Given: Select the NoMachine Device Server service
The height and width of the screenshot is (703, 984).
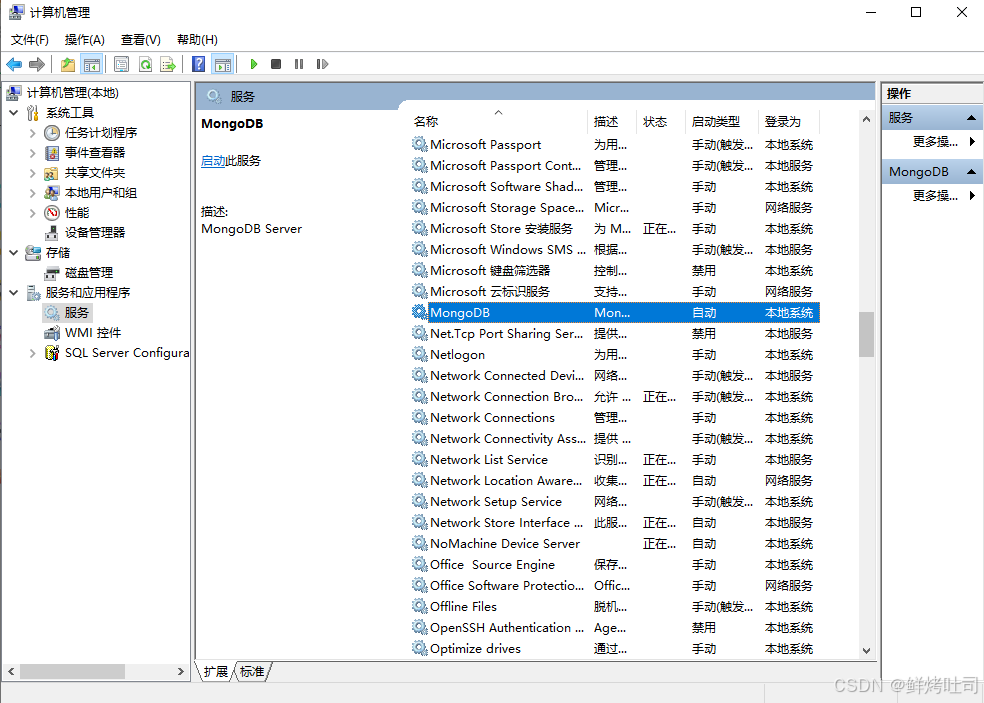Looking at the screenshot, I should point(615,544).
